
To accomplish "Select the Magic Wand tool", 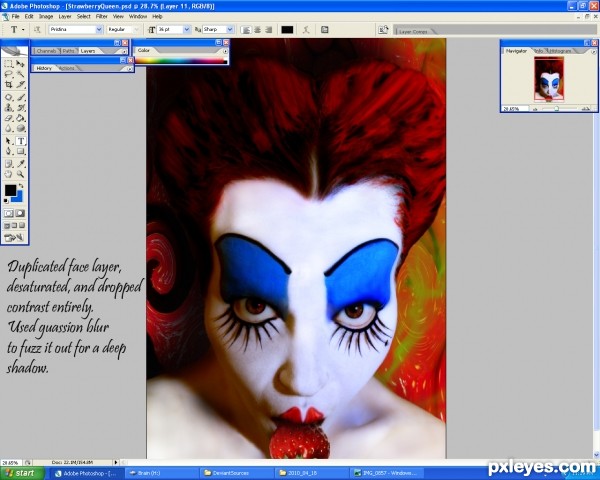I will (x=21, y=74).
